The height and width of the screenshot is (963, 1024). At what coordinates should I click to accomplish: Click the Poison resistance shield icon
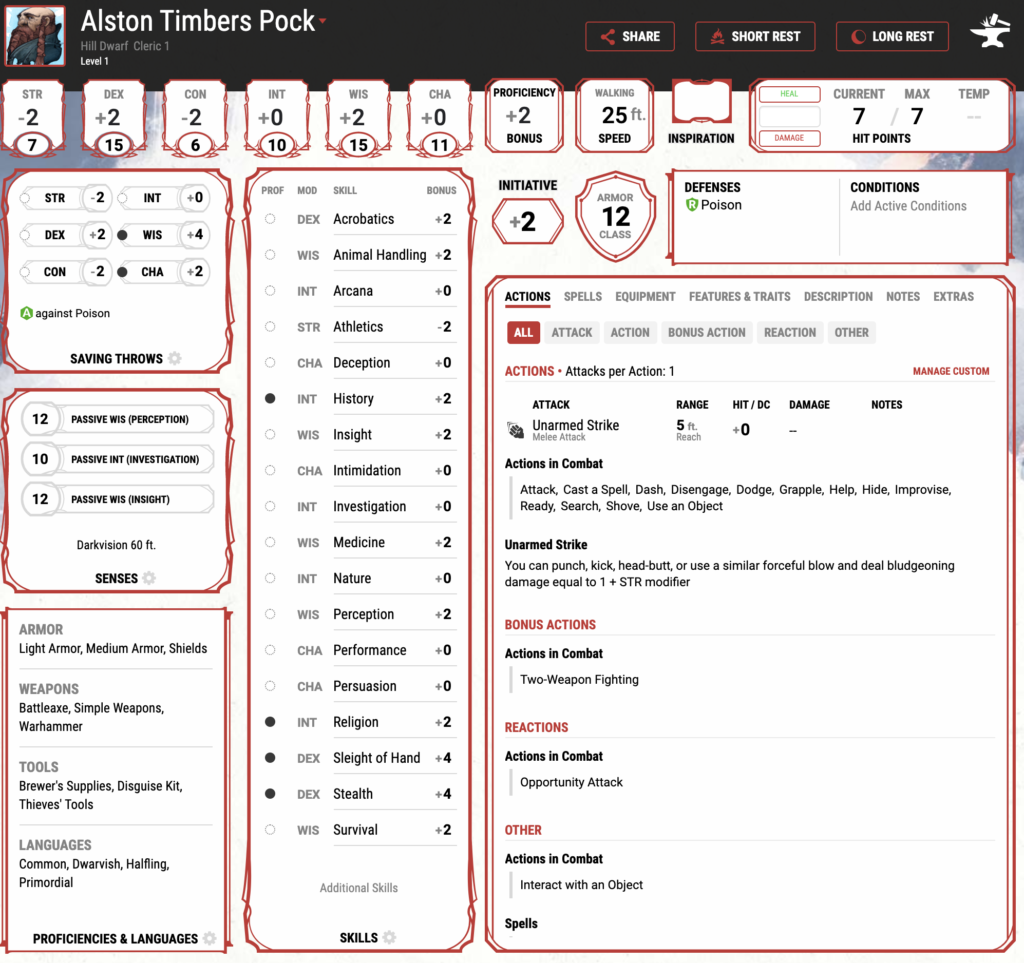(691, 205)
